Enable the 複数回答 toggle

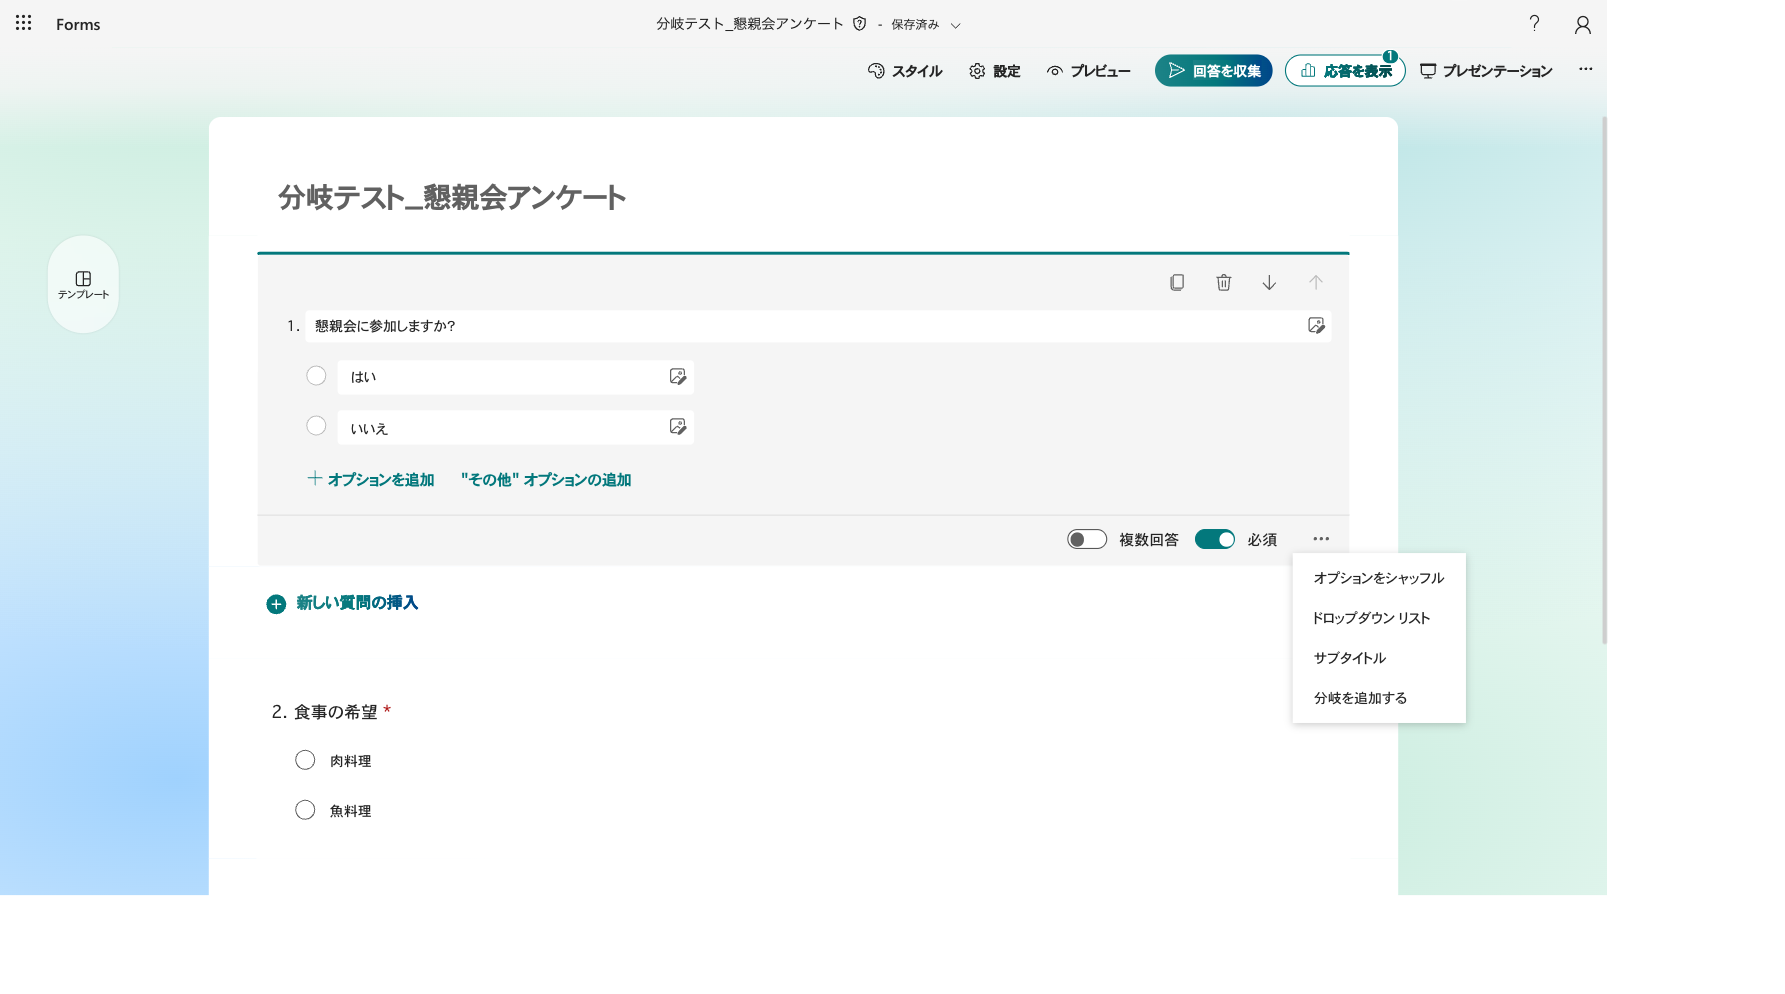pyautogui.click(x=1087, y=539)
